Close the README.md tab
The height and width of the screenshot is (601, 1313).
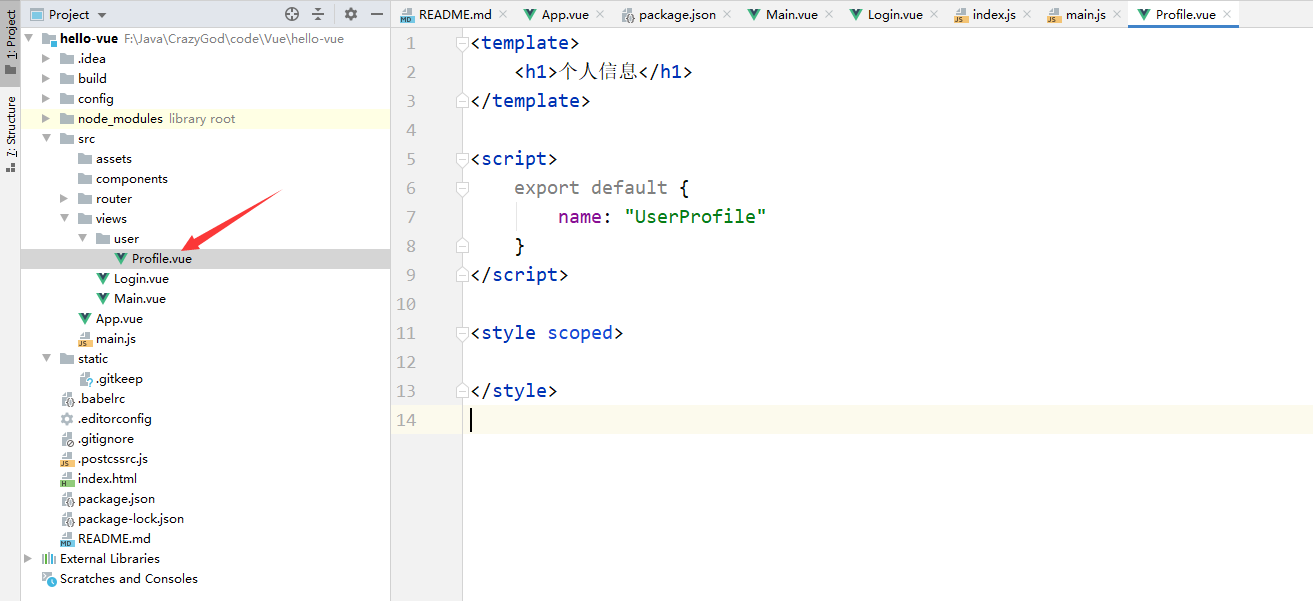point(503,14)
